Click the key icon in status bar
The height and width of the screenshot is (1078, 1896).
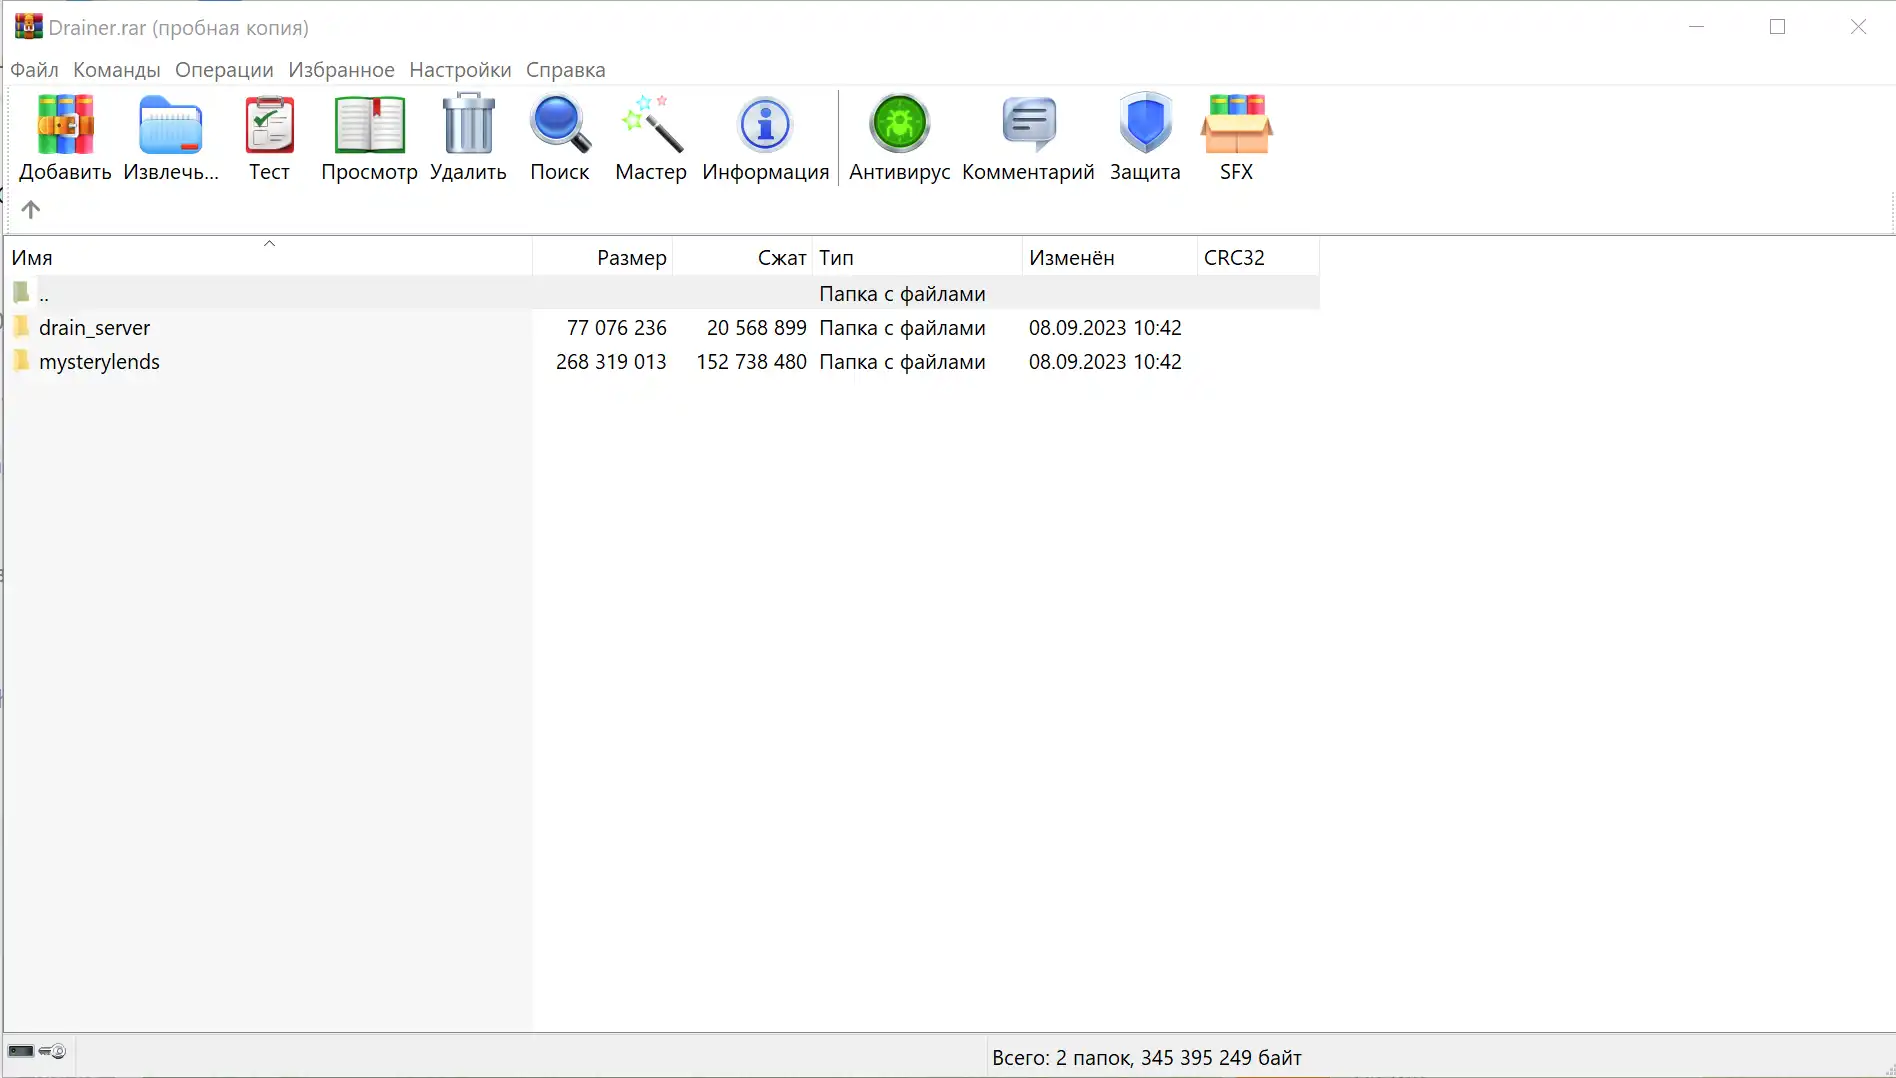[x=52, y=1051]
